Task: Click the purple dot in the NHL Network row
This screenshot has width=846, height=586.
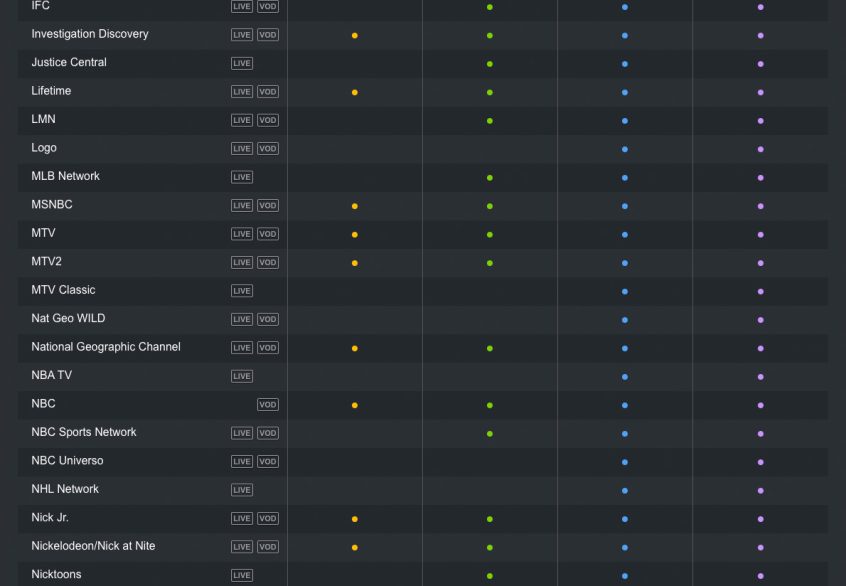Action: tap(760, 490)
